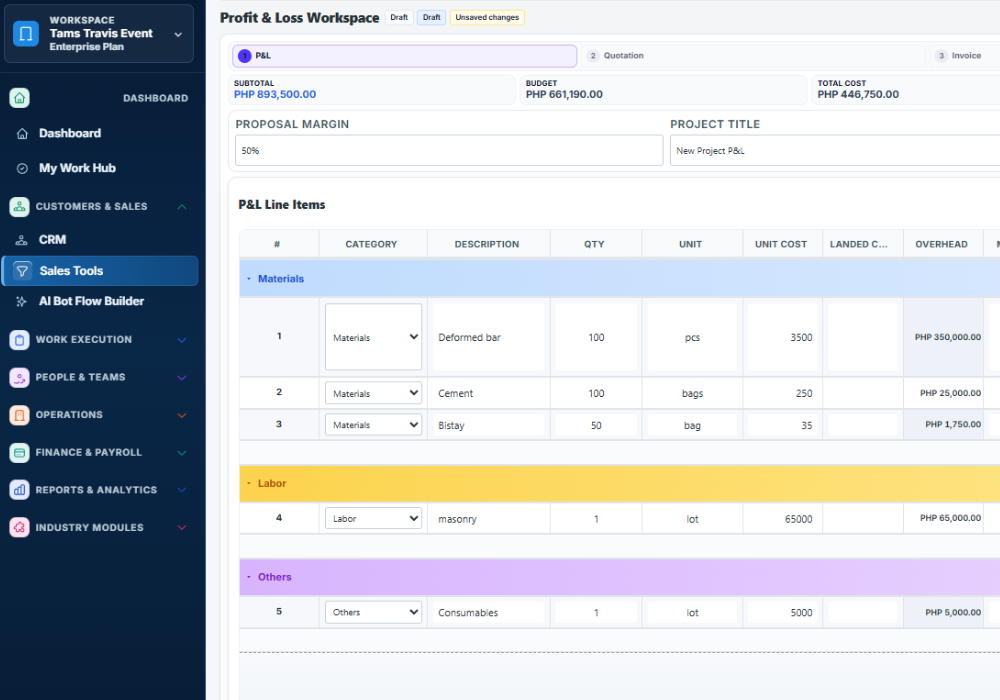Expand the Work Execution section

click(182, 340)
